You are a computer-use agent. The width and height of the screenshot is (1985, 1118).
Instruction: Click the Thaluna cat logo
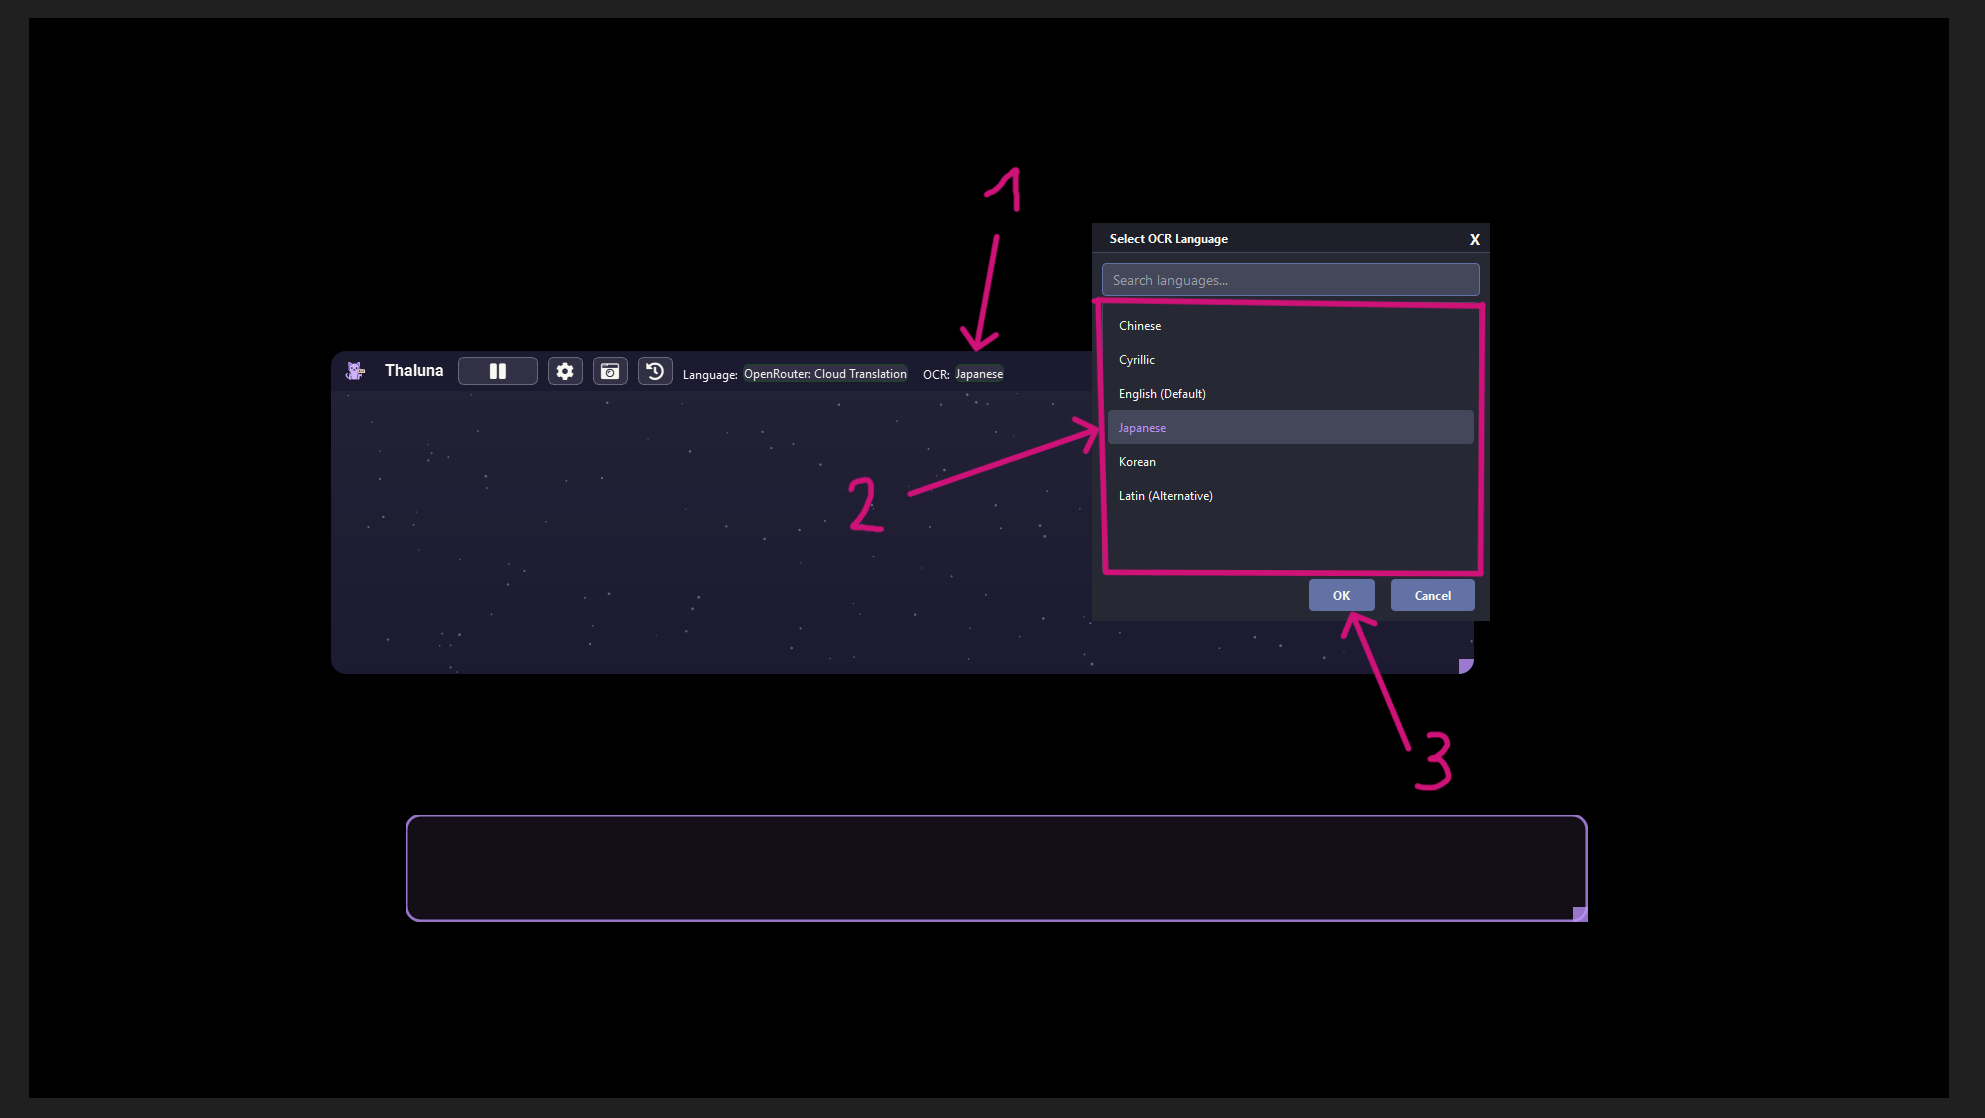coord(355,371)
